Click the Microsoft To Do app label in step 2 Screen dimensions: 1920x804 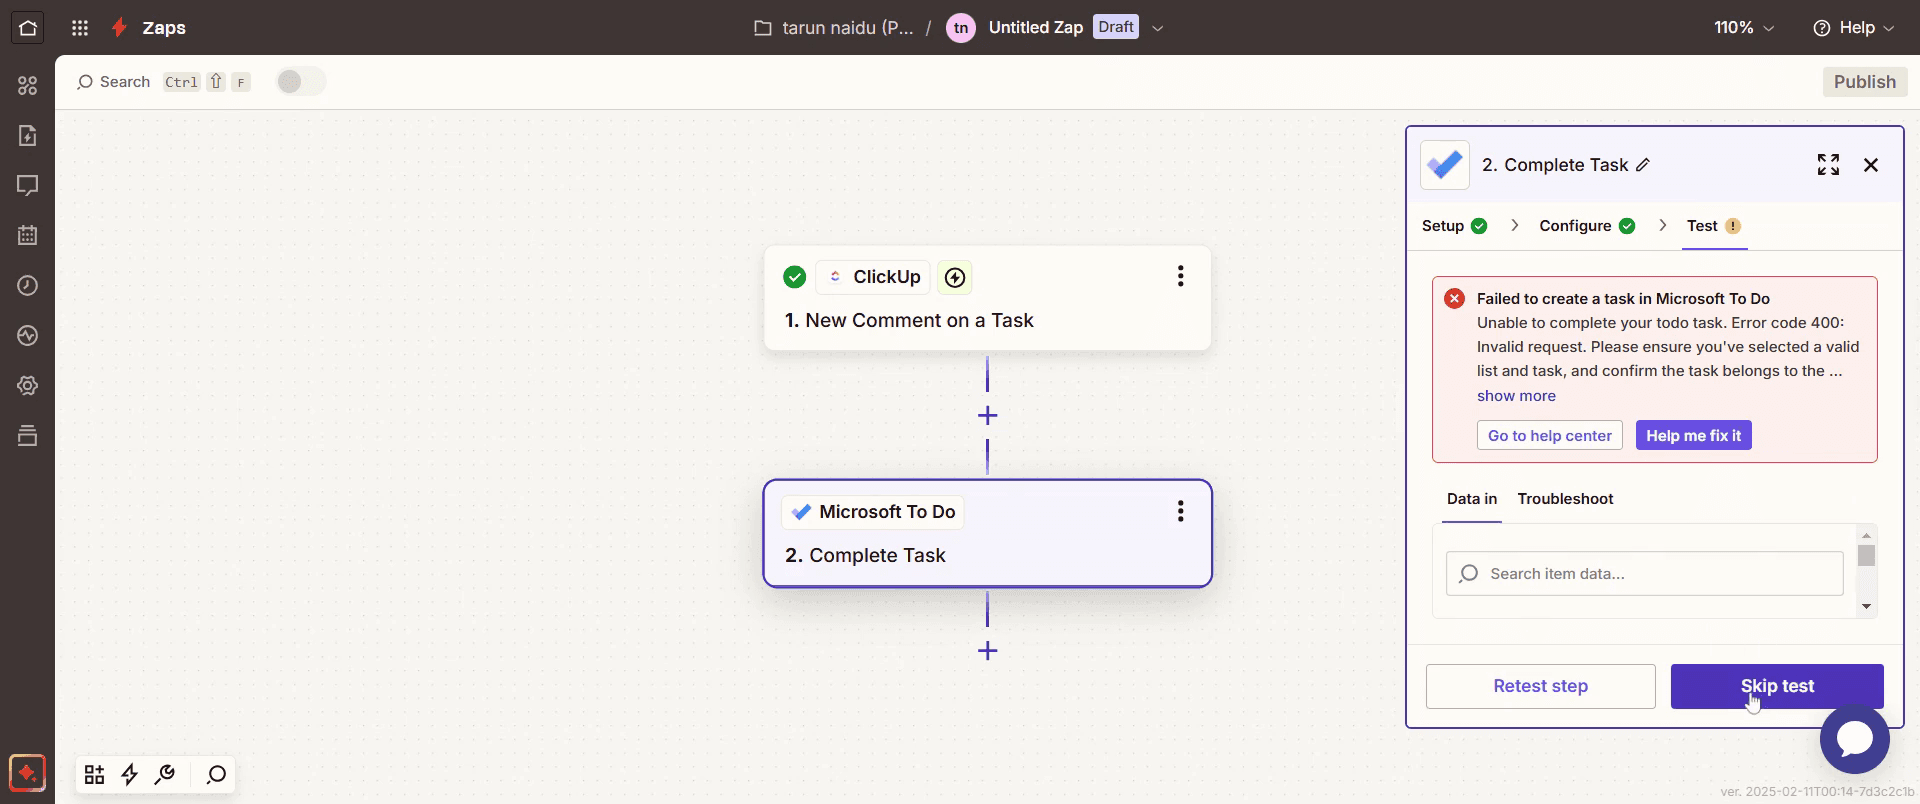(873, 512)
